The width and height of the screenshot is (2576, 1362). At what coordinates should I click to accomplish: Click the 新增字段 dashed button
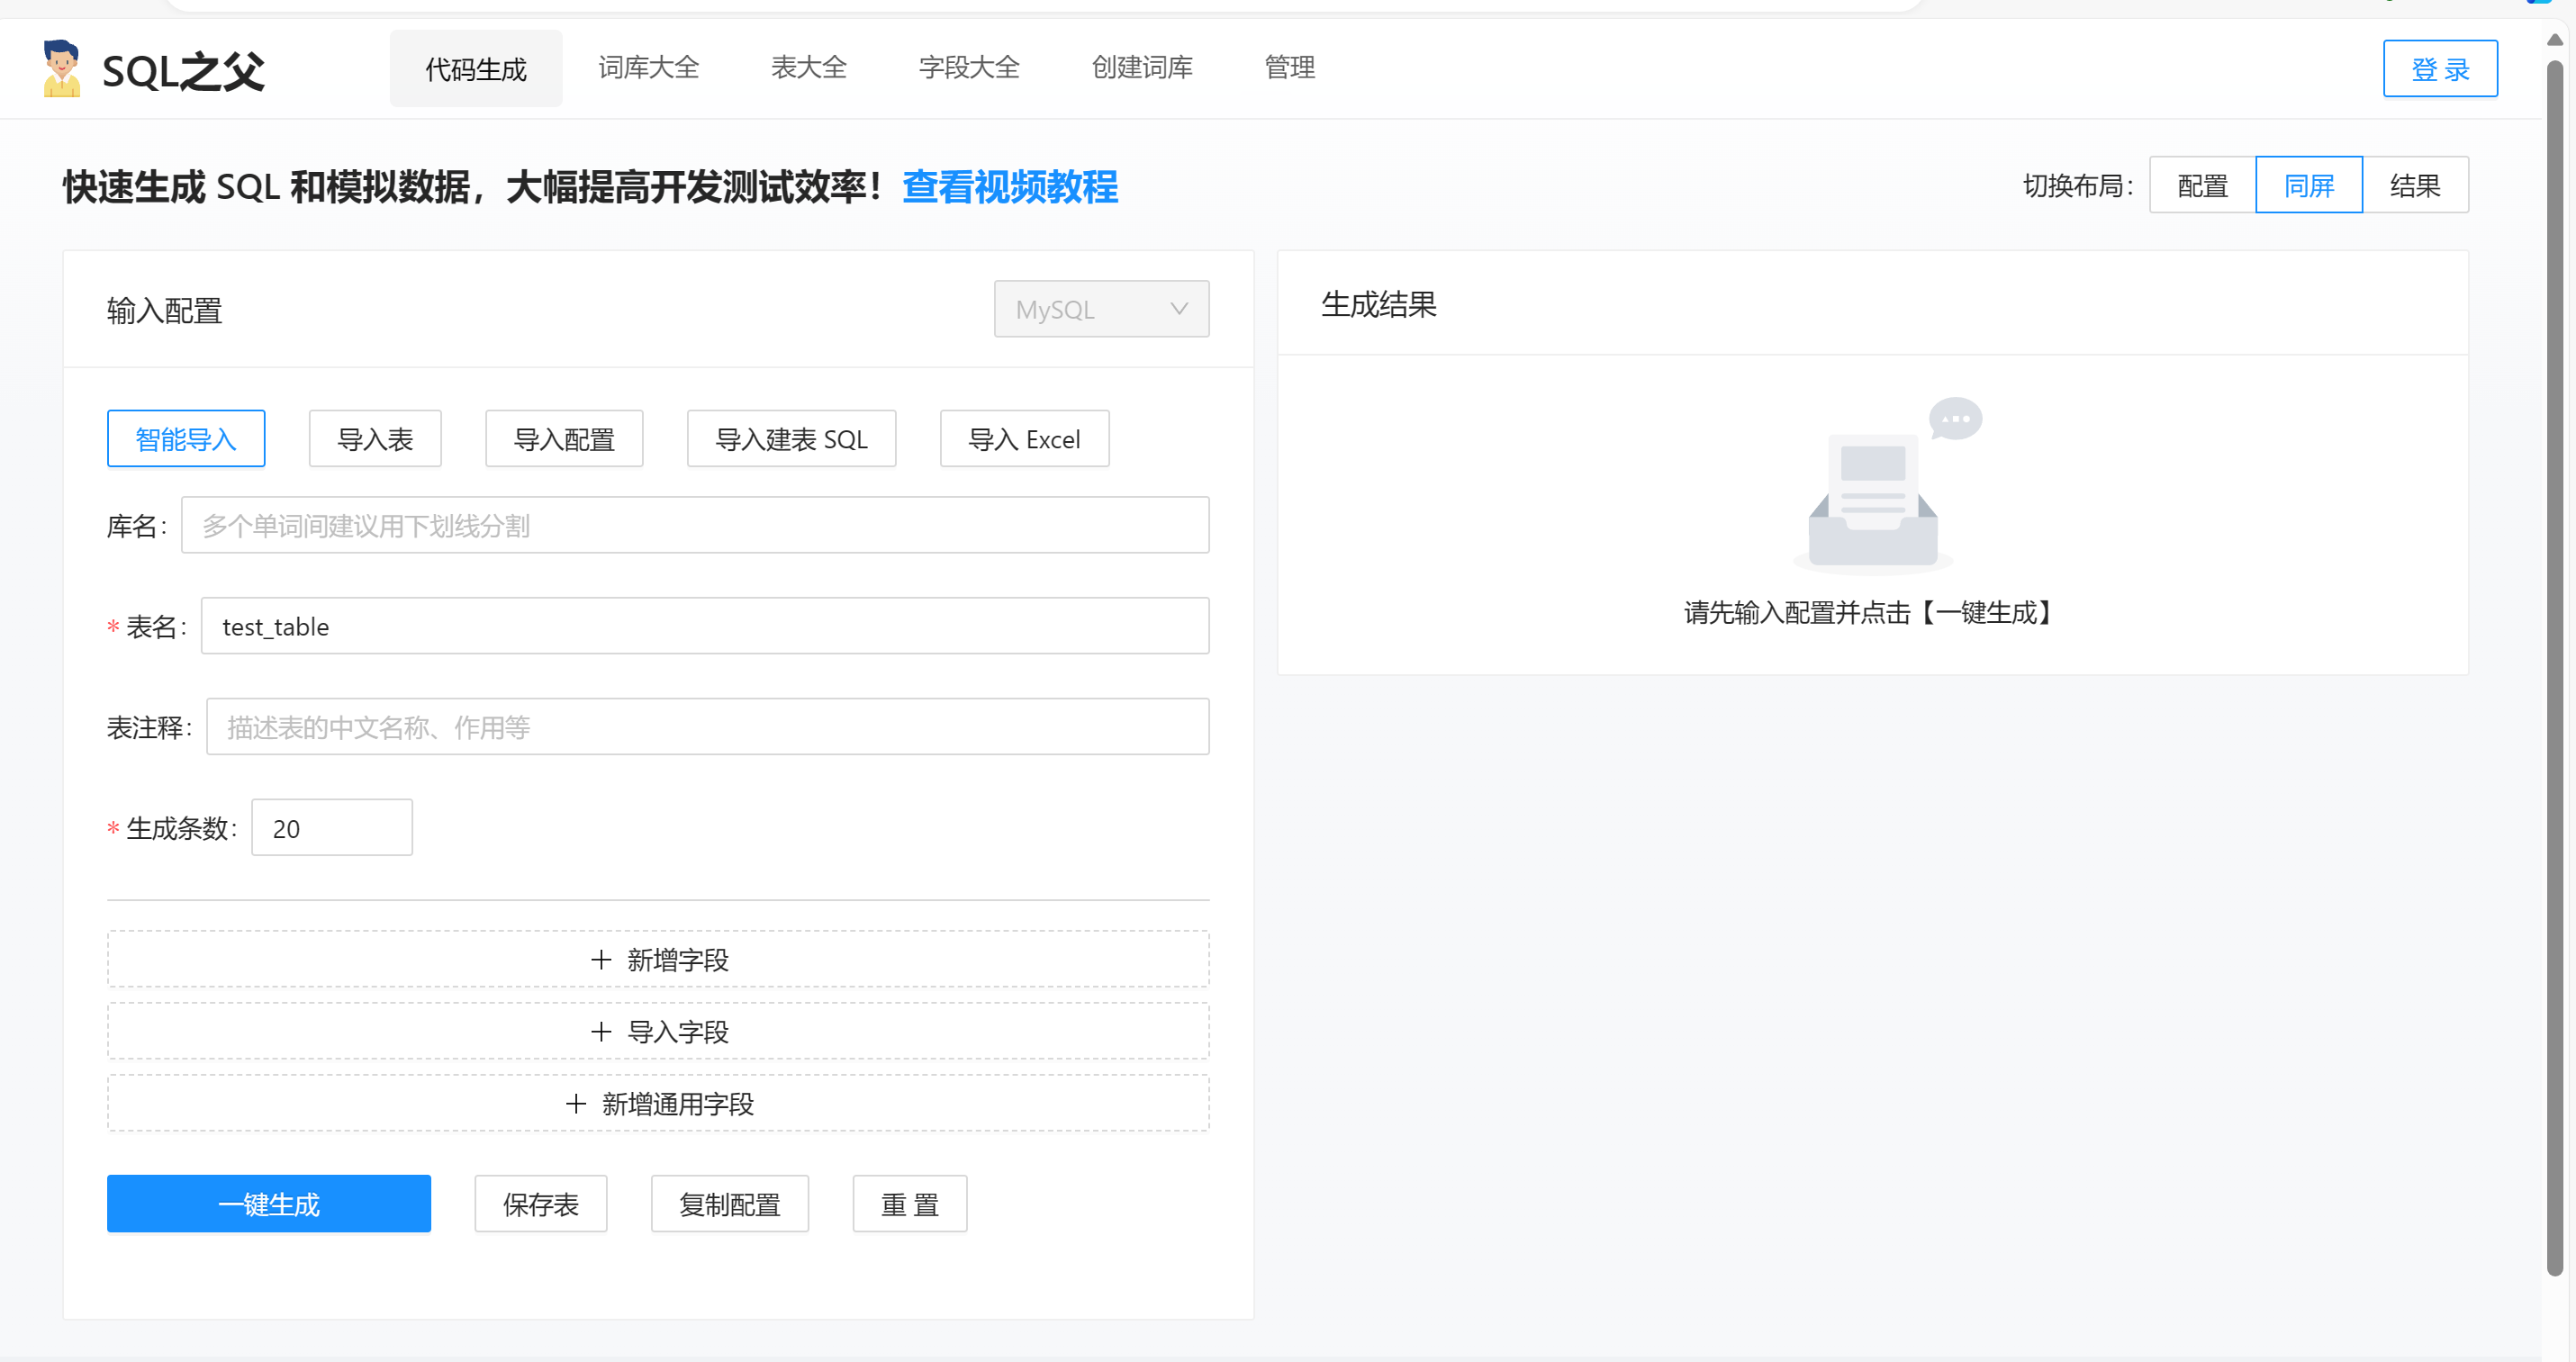click(658, 960)
